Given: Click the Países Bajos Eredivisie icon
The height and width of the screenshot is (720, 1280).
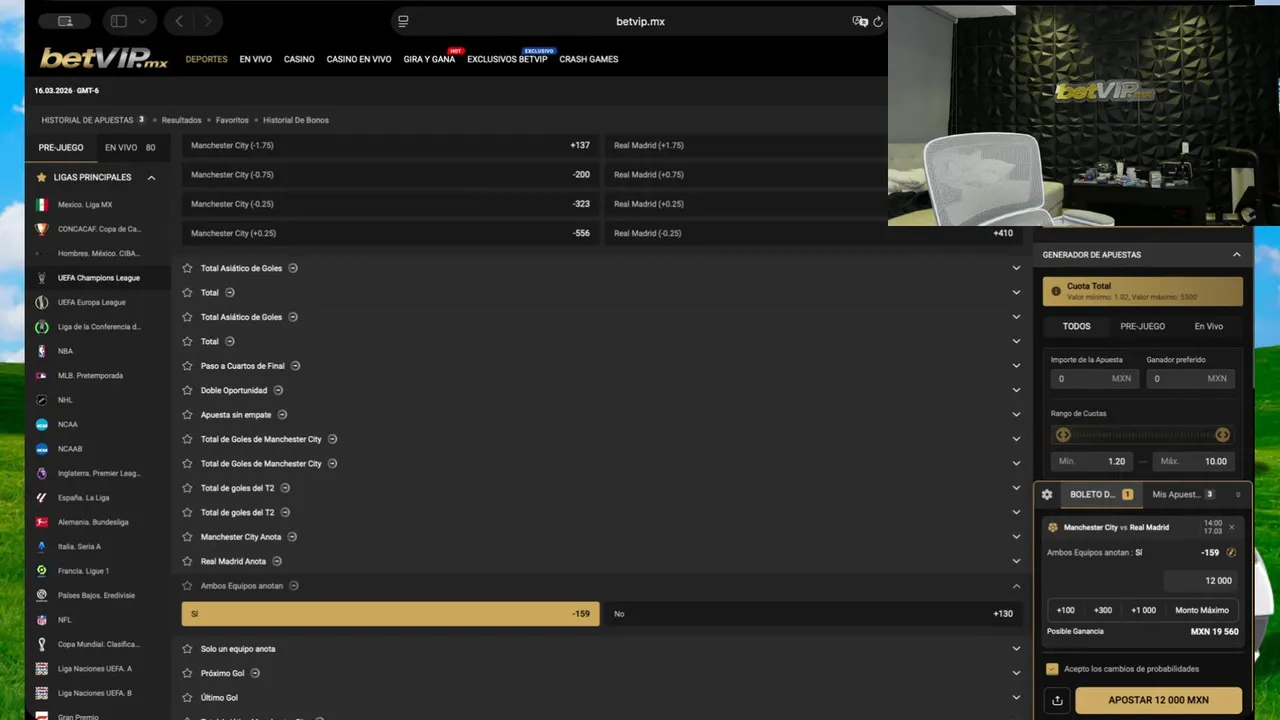Looking at the screenshot, I should (x=41, y=595).
